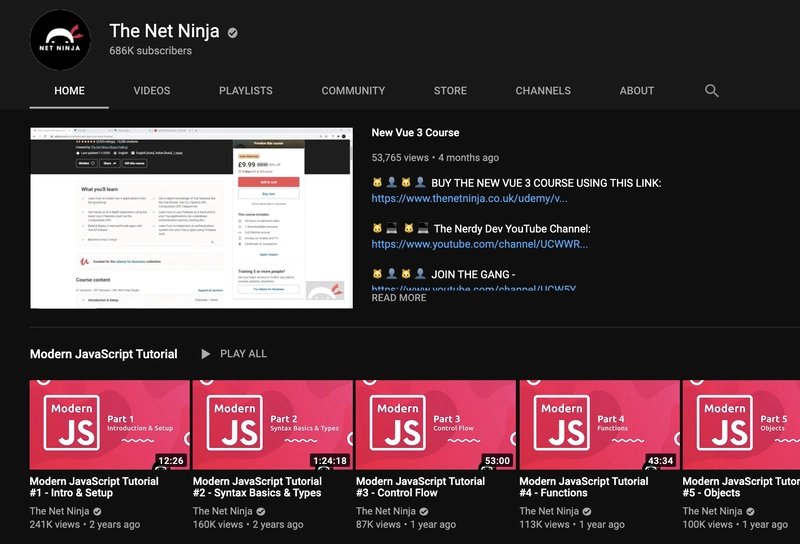This screenshot has height=544, width=800.
Task: Open thenetninja.co.uk udemy link
Action: click(469, 199)
